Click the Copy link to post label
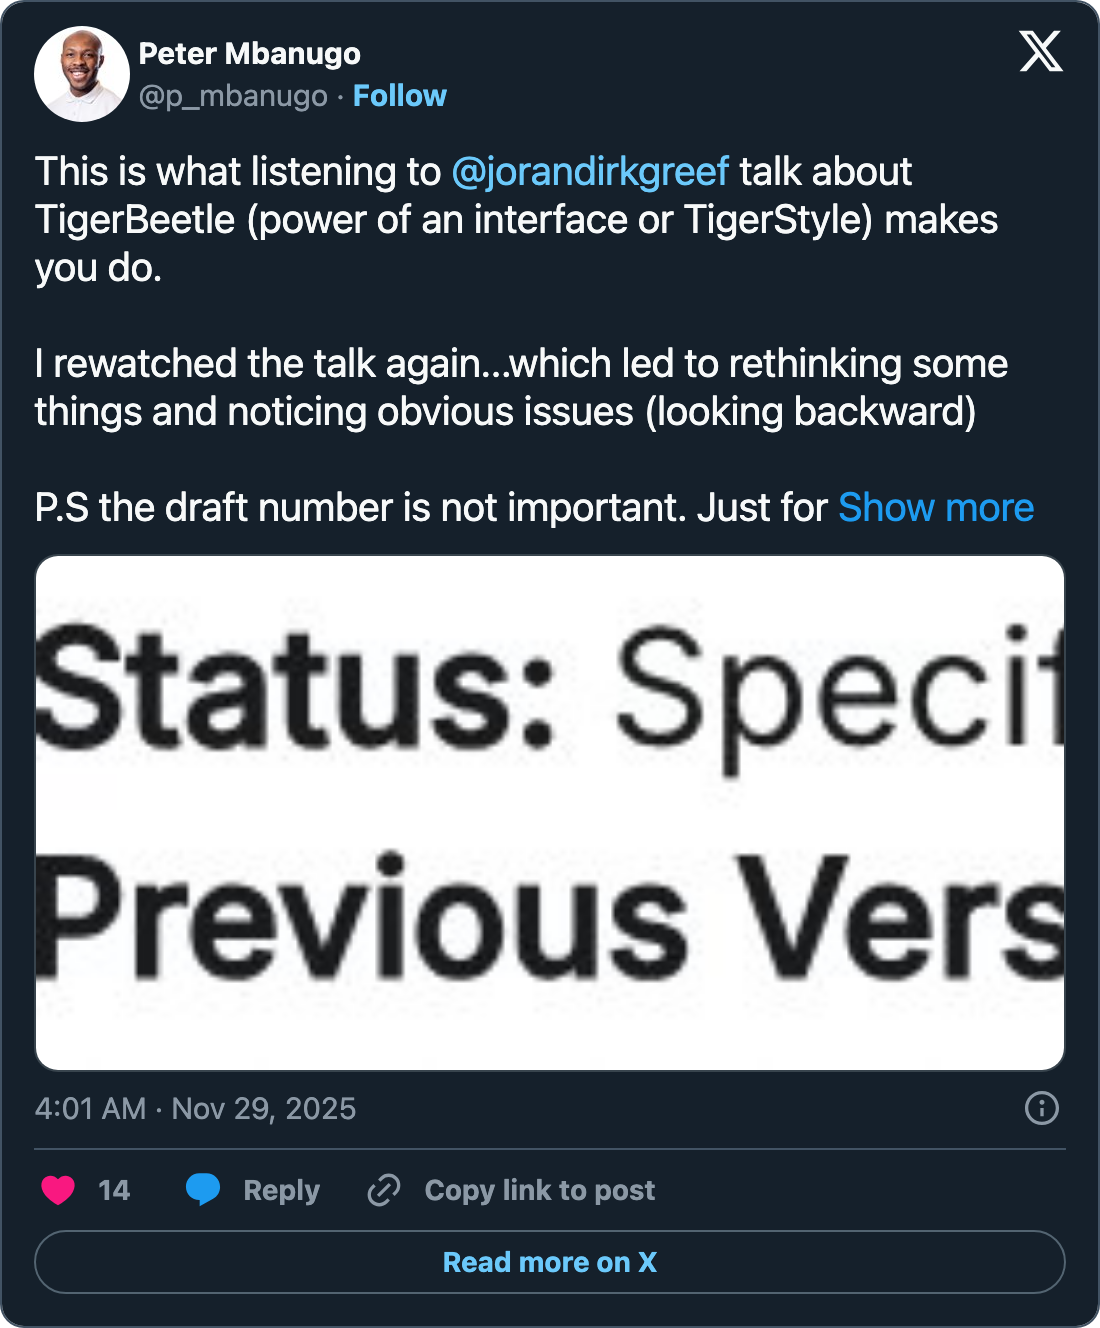 (x=539, y=1190)
